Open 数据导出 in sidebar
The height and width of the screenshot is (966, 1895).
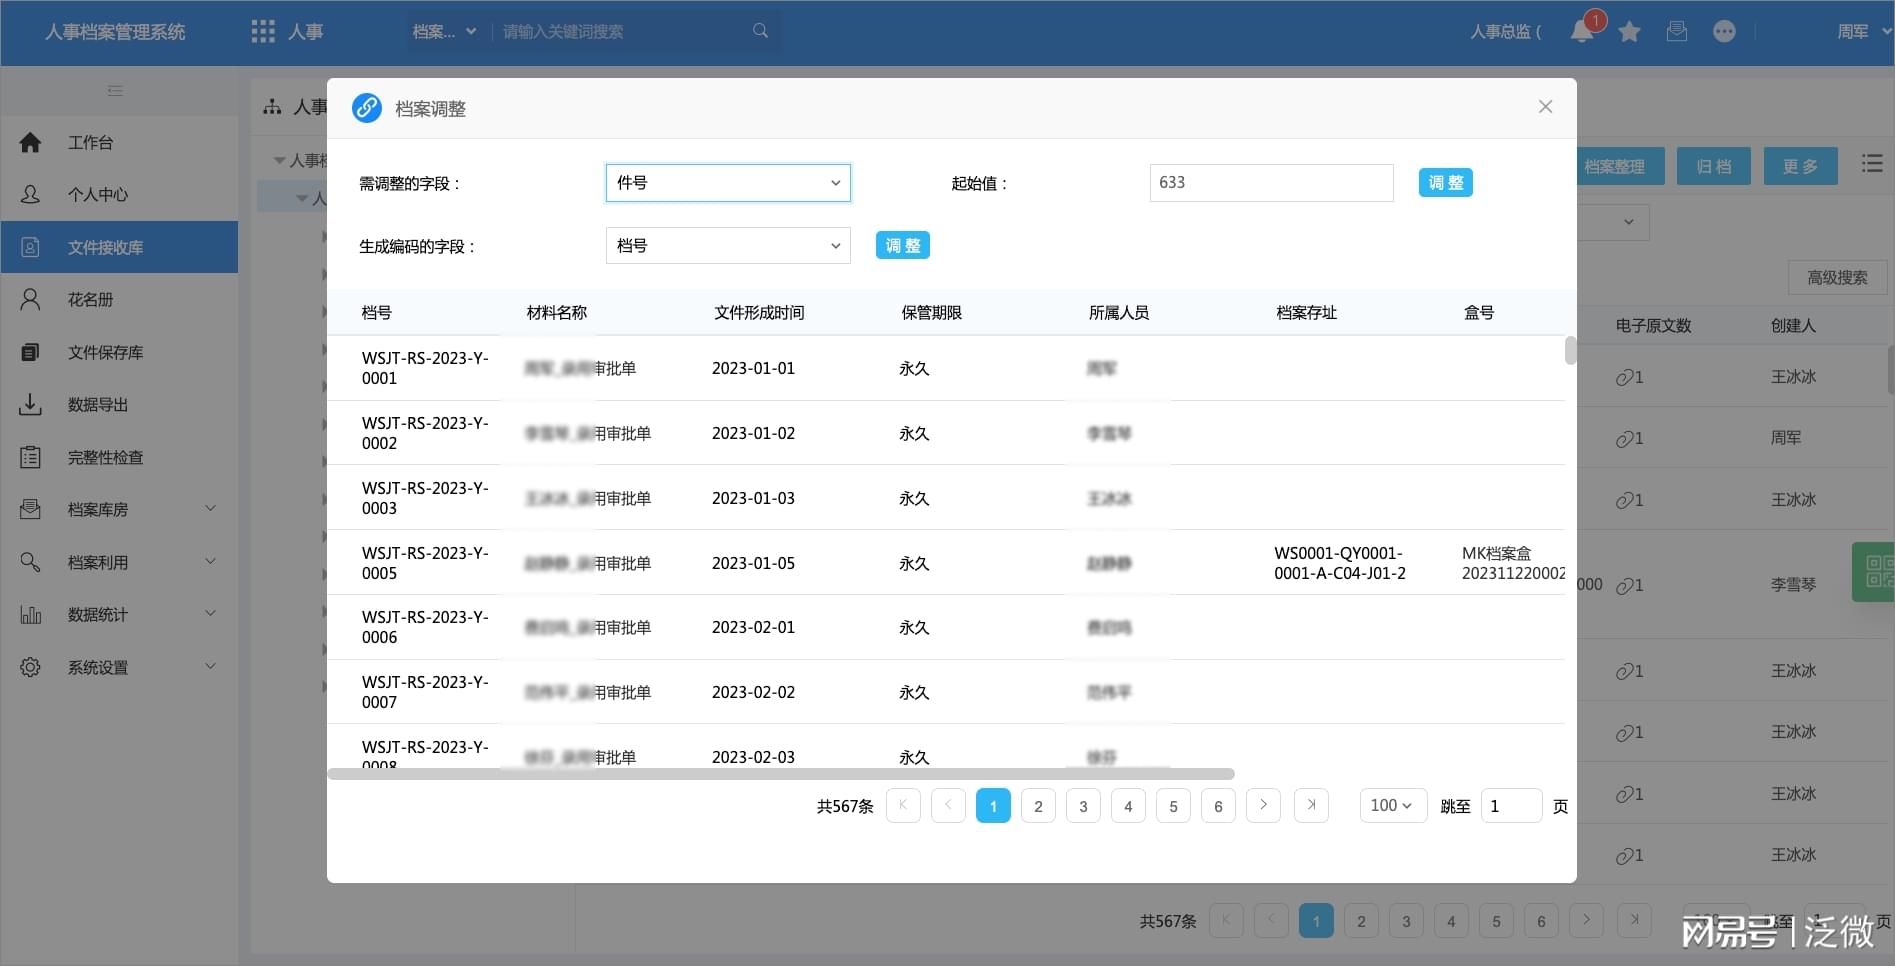119,405
